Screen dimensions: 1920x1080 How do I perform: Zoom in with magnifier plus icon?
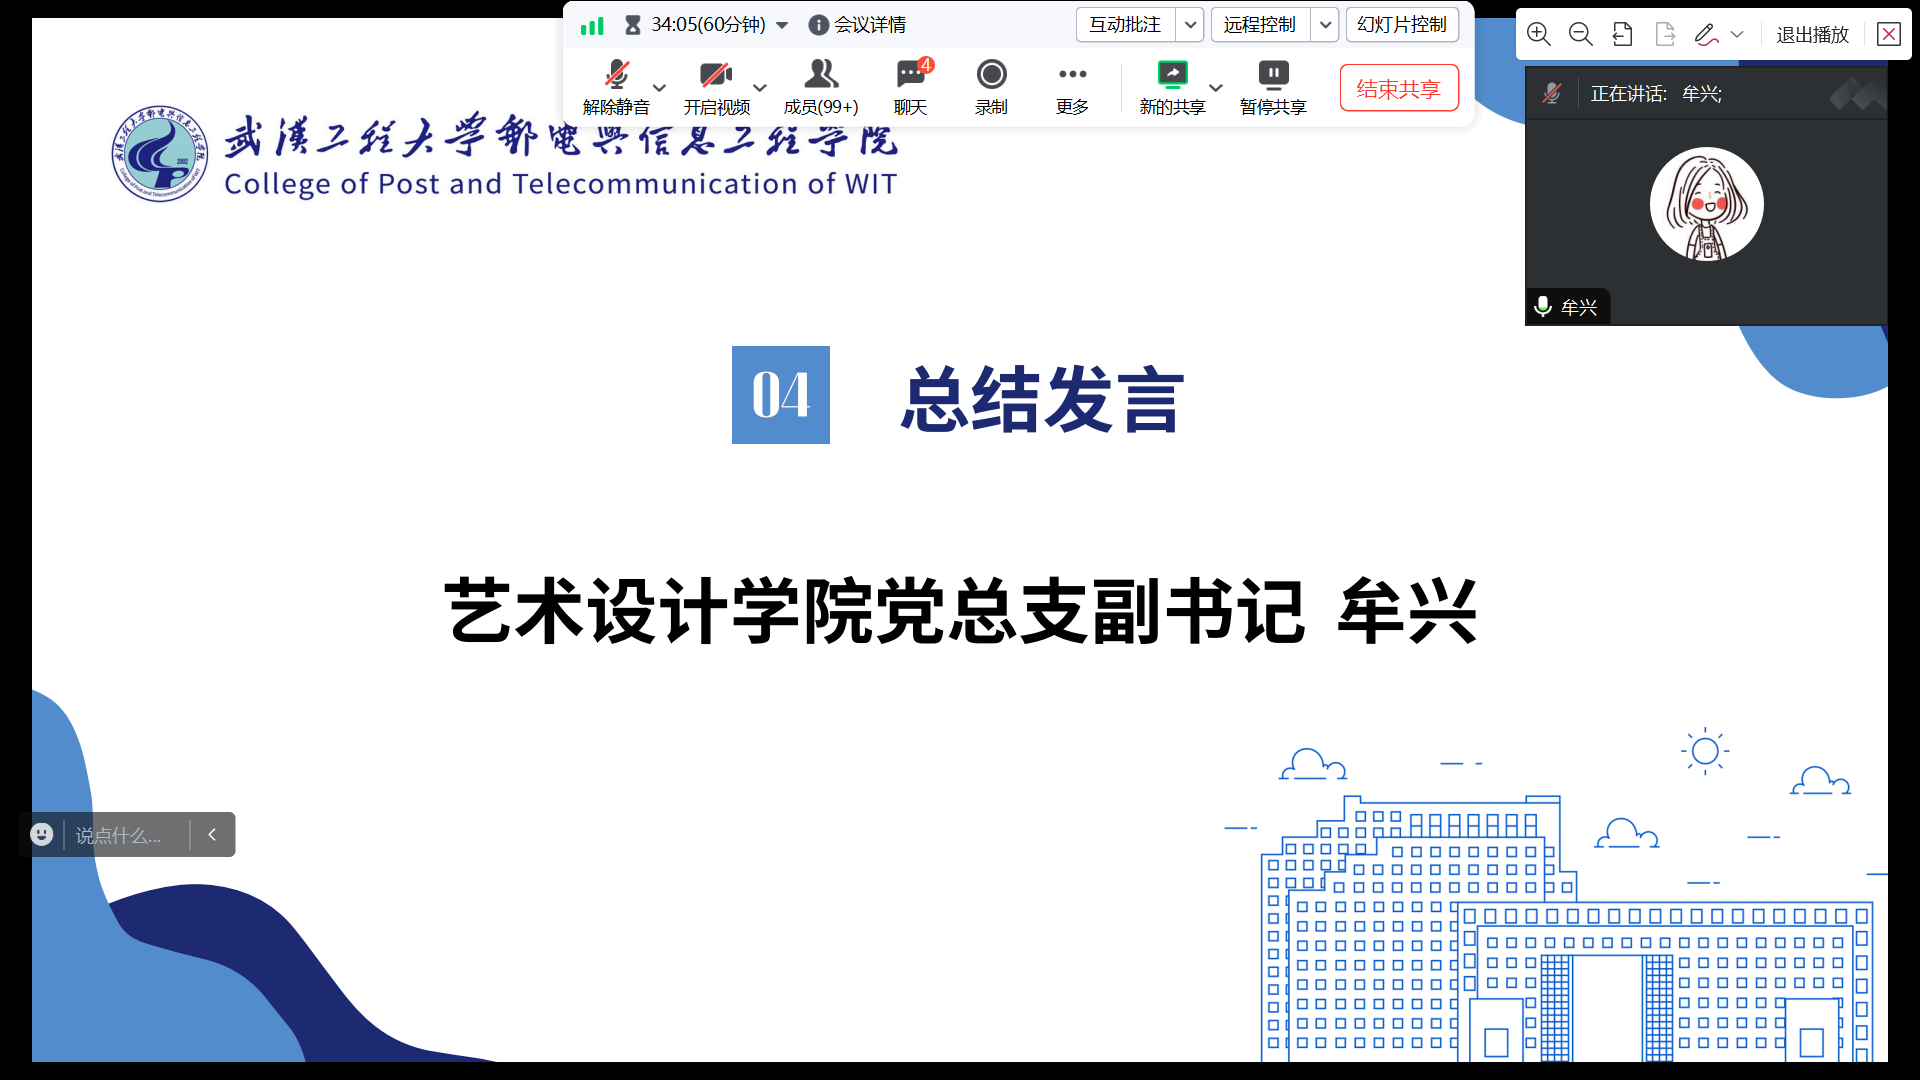coord(1539,35)
